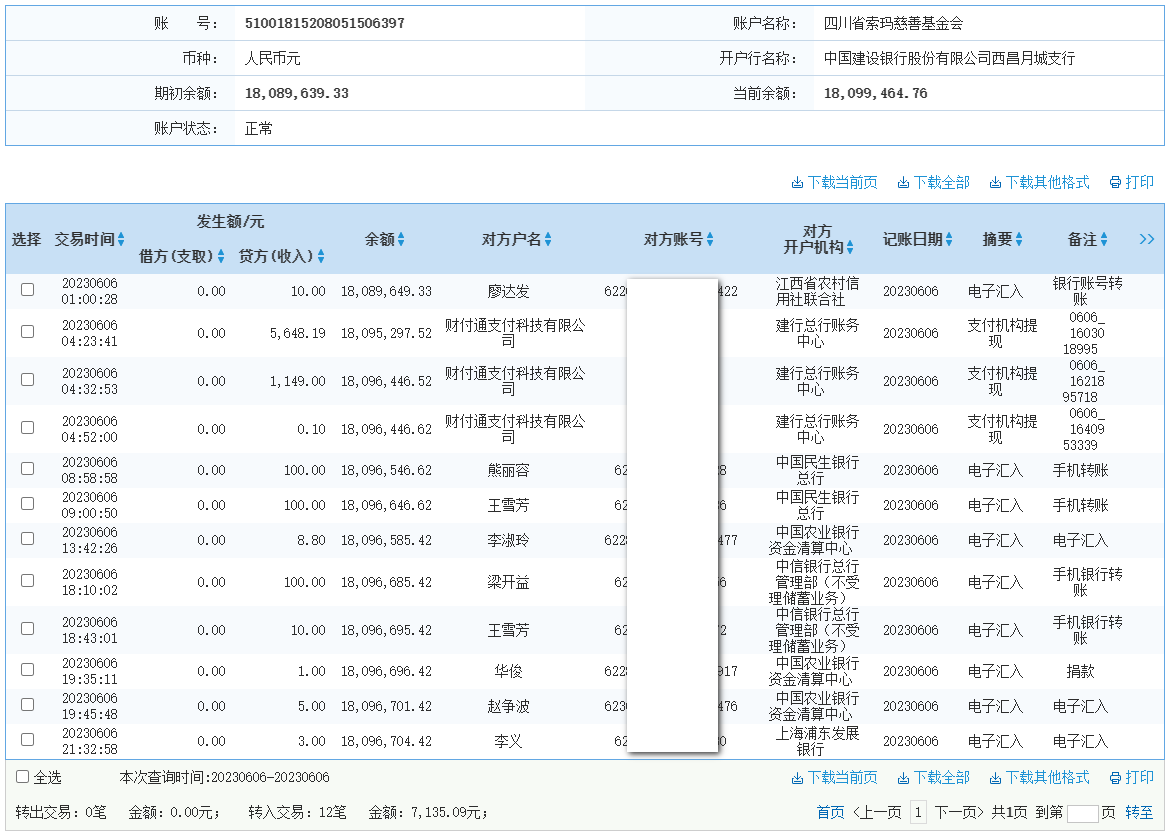Toggle the 全选 select-all checkbox
The image size is (1168, 832).
point(22,777)
